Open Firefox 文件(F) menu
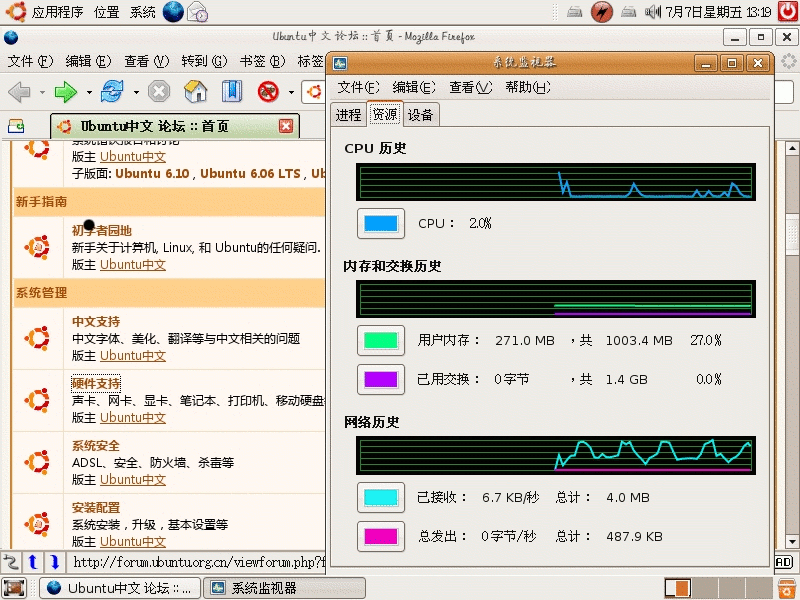This screenshot has height=600, width=800. (30, 62)
